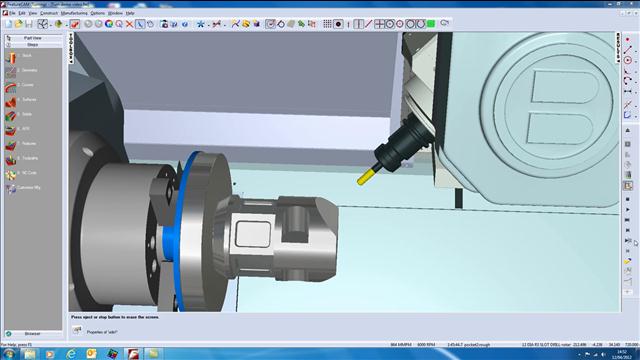Toggle the snap-to-point filled circle icon
This screenshot has width=640, height=360.
click(x=338, y=24)
